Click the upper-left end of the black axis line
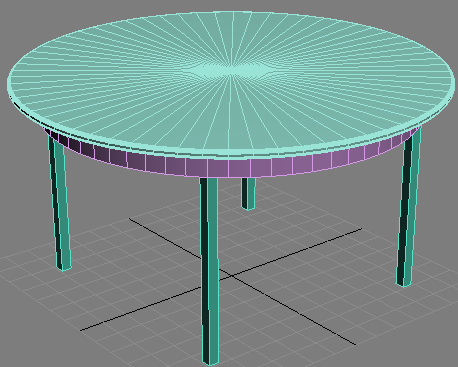The image size is (458, 367). 130,219
